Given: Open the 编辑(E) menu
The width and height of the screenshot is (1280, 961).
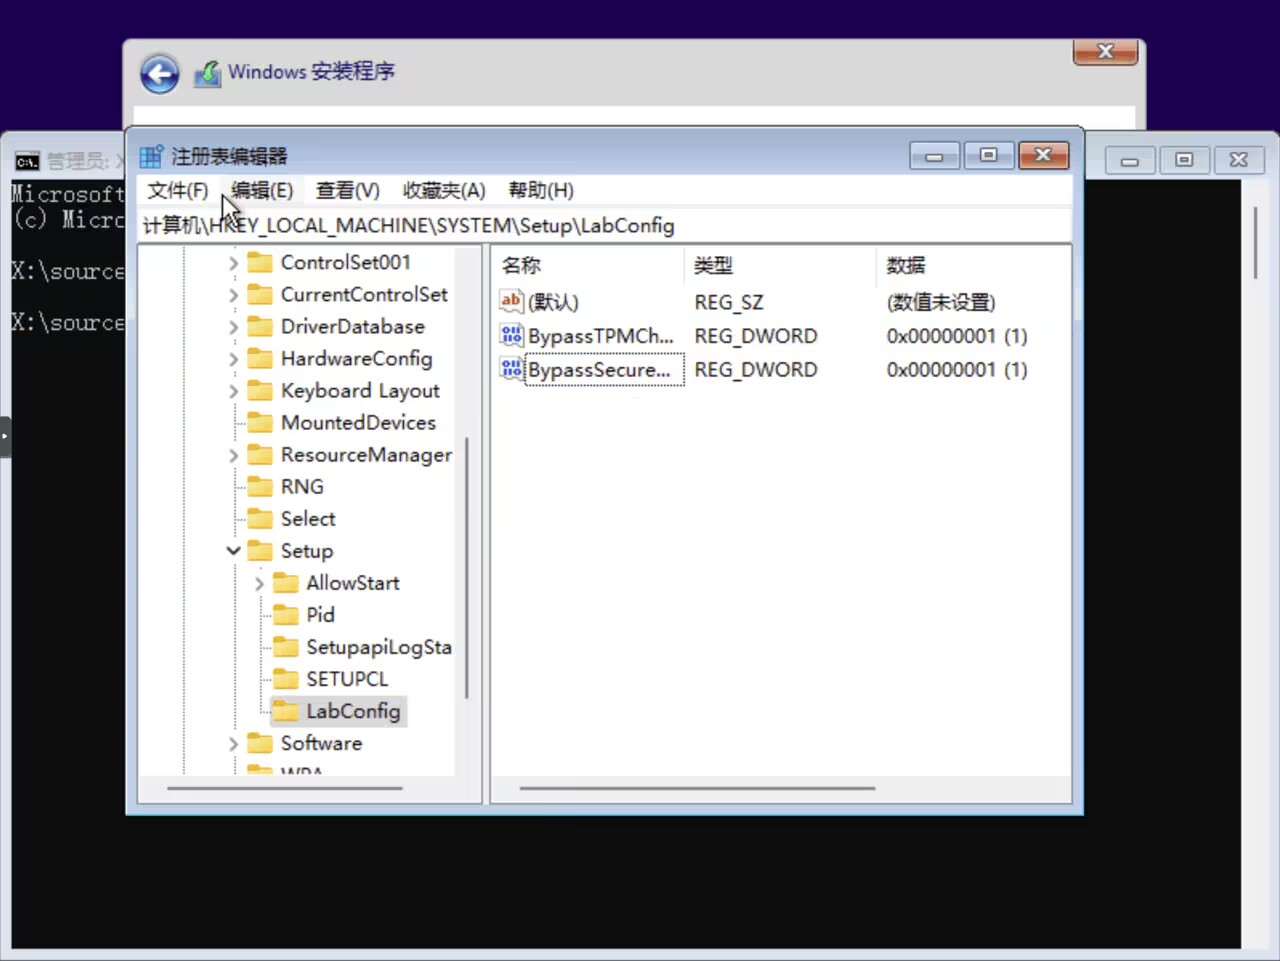Looking at the screenshot, I should pyautogui.click(x=262, y=190).
